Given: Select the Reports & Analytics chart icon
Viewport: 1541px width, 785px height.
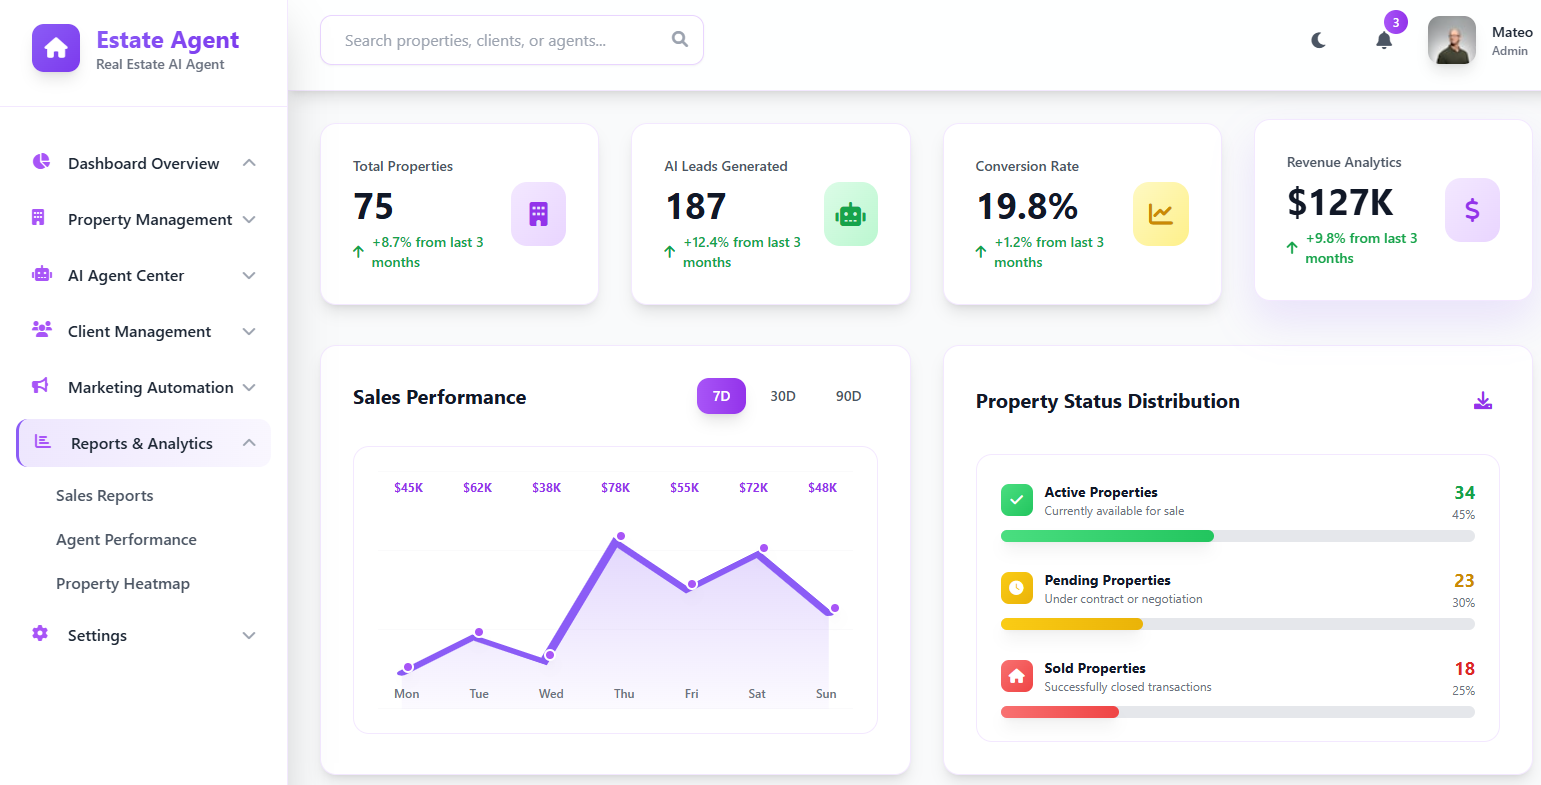Looking at the screenshot, I should pos(40,442).
